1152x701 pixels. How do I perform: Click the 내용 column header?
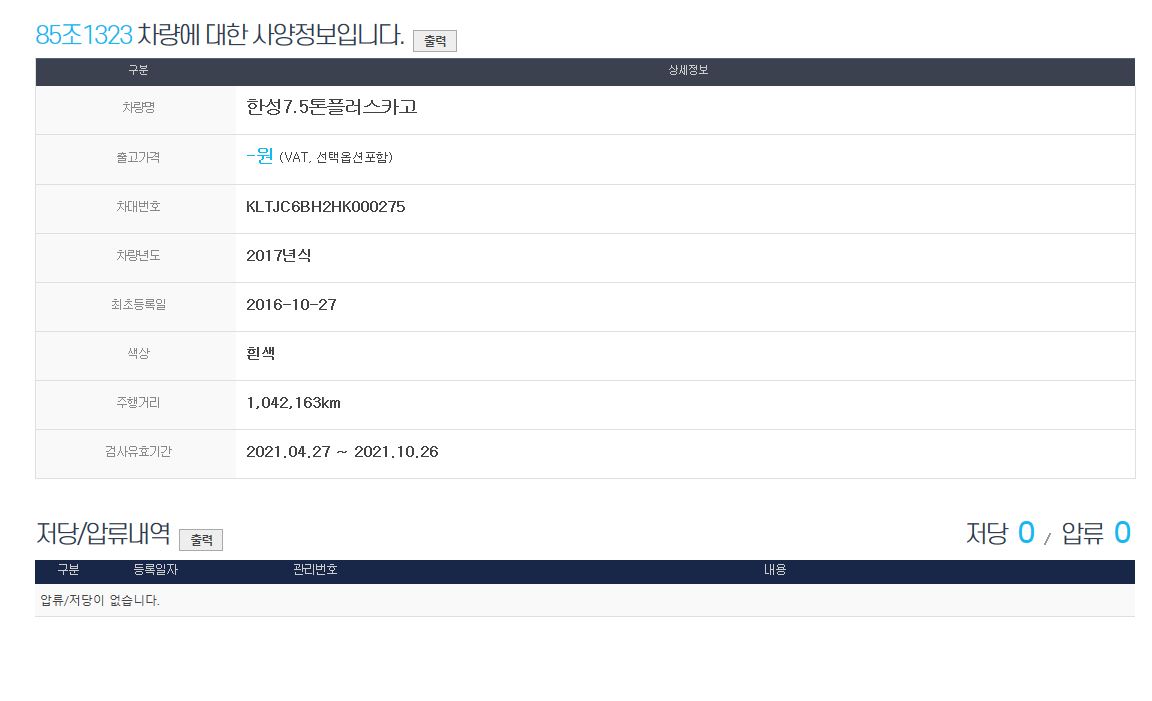coord(775,570)
